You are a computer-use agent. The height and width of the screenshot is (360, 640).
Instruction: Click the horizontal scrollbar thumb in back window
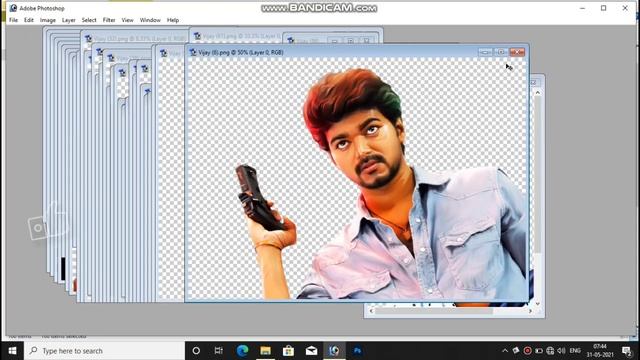coord(434,311)
